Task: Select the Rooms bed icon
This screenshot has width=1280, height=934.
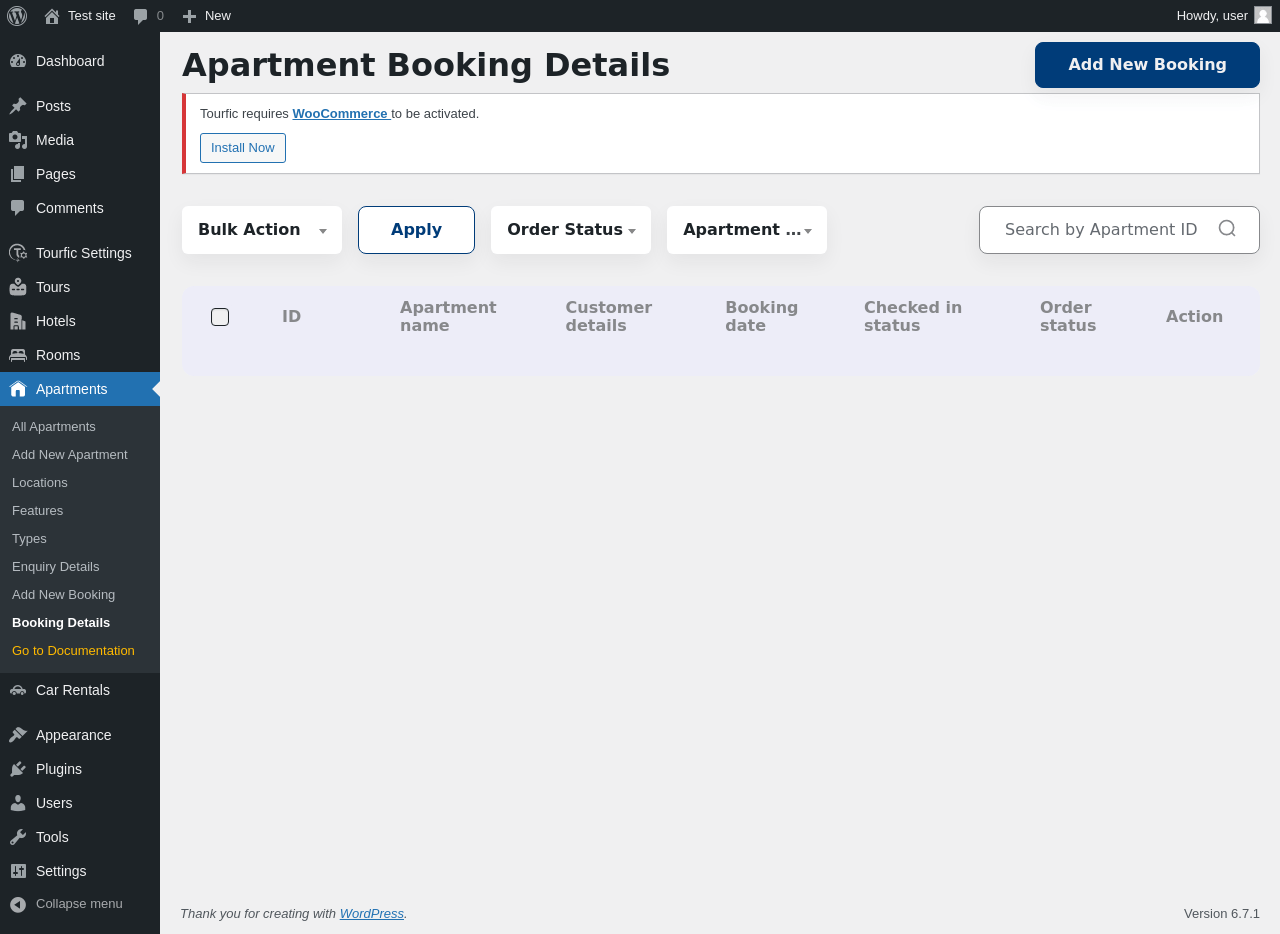Action: (18, 355)
